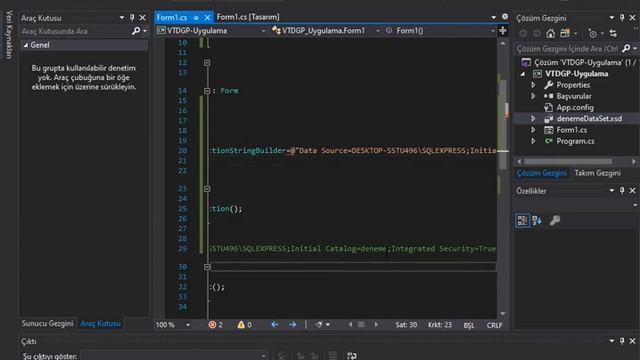Click the code cleanup broom icon
The width and height of the screenshot is (640, 360).
click(x=319, y=324)
